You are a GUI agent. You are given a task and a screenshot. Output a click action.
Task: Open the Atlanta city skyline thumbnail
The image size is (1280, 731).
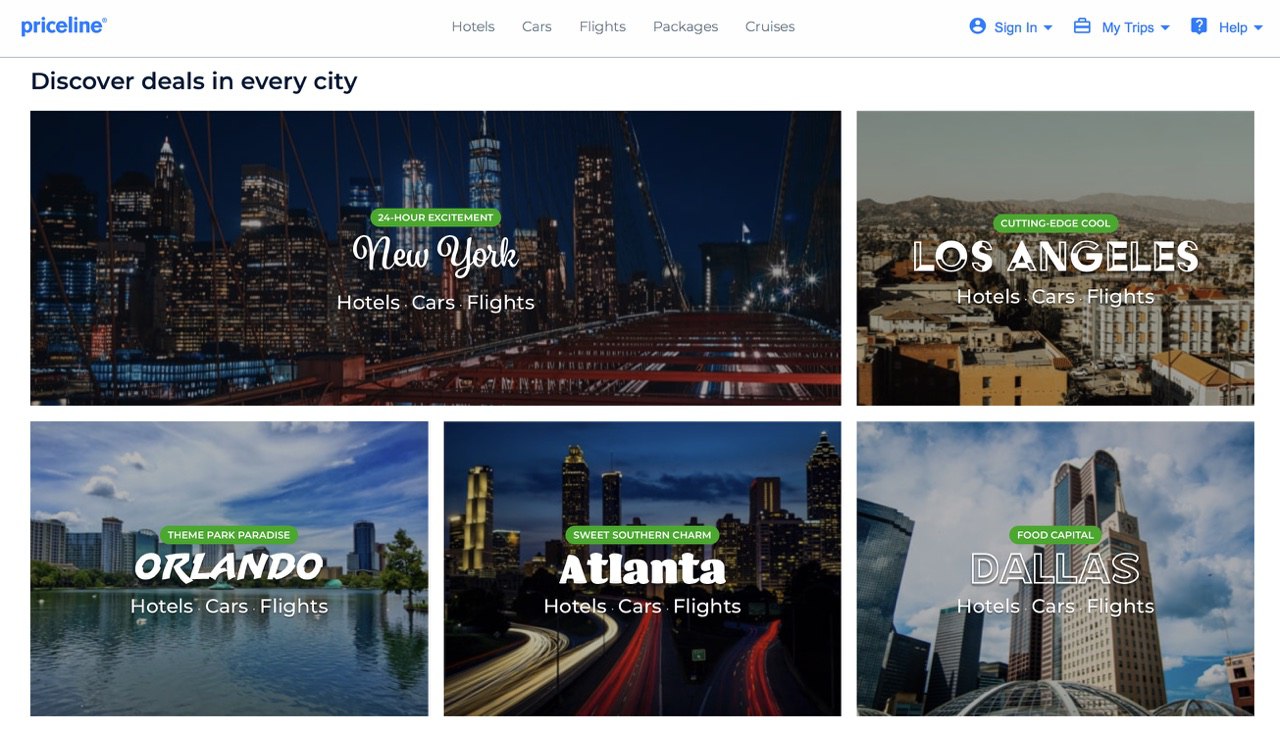tap(642, 569)
